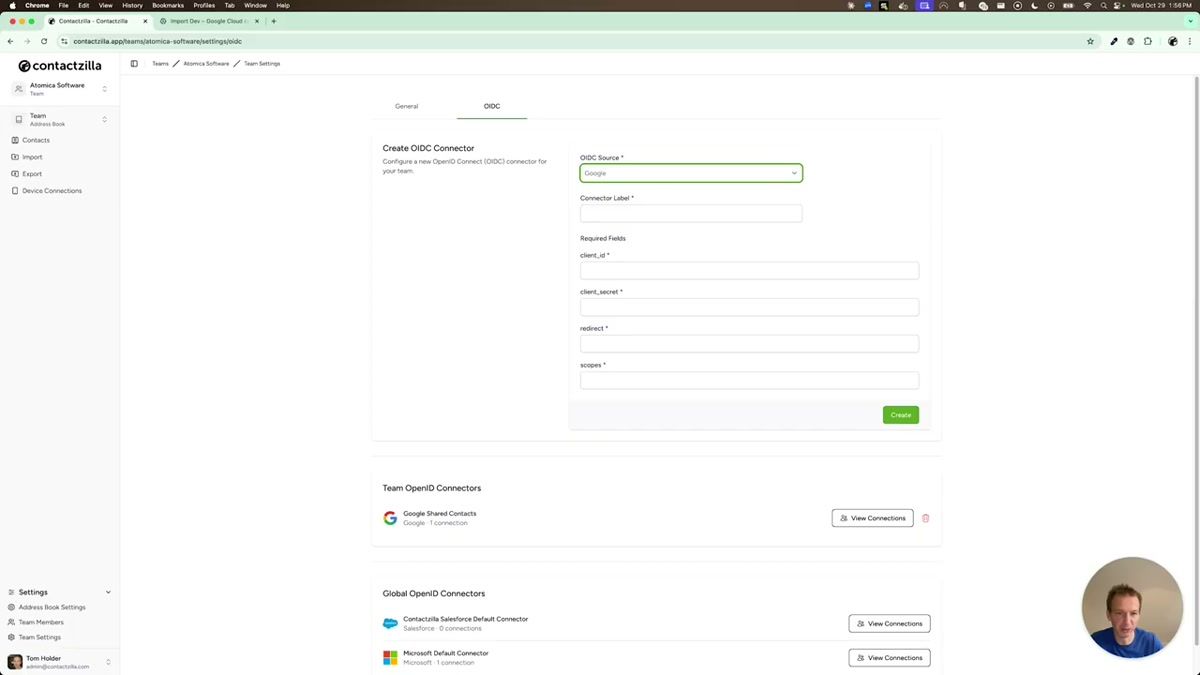Select Import from the sidebar
Image resolution: width=1200 pixels, height=675 pixels.
coord(31,157)
